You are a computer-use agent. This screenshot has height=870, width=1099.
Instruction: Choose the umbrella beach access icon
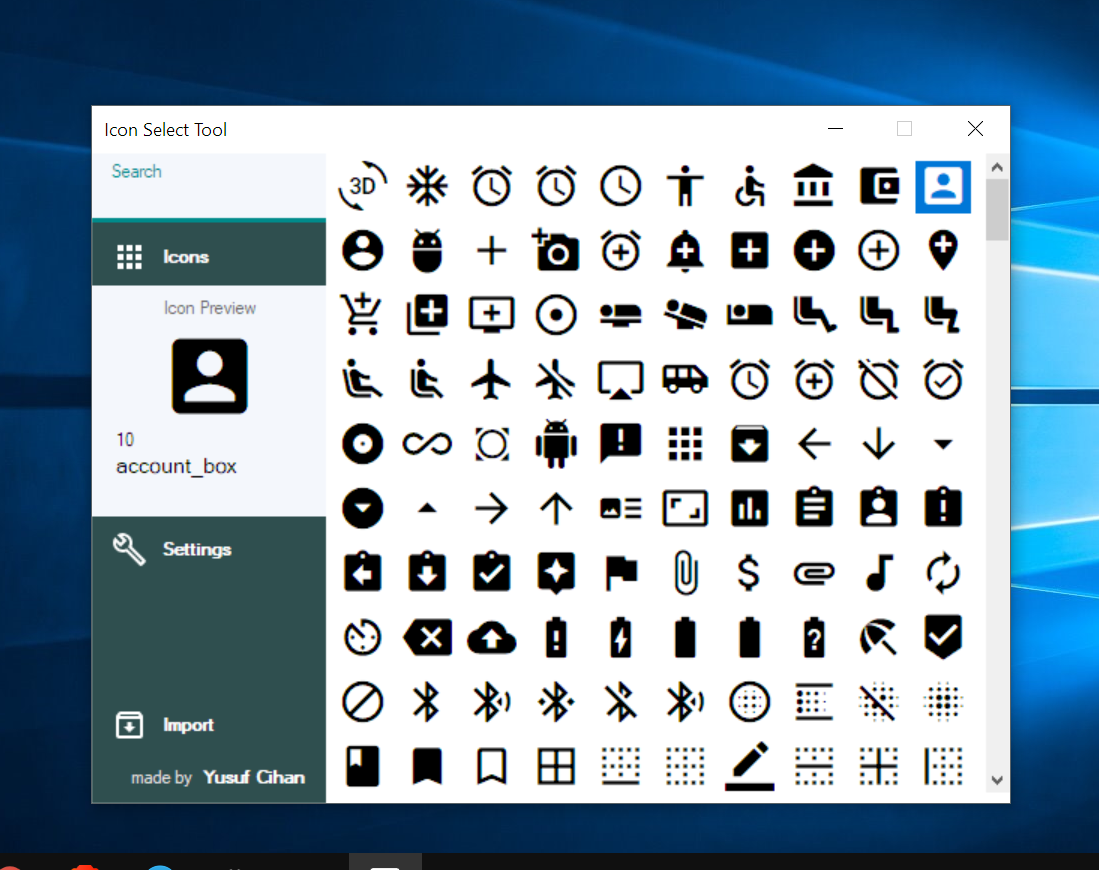[x=878, y=637]
